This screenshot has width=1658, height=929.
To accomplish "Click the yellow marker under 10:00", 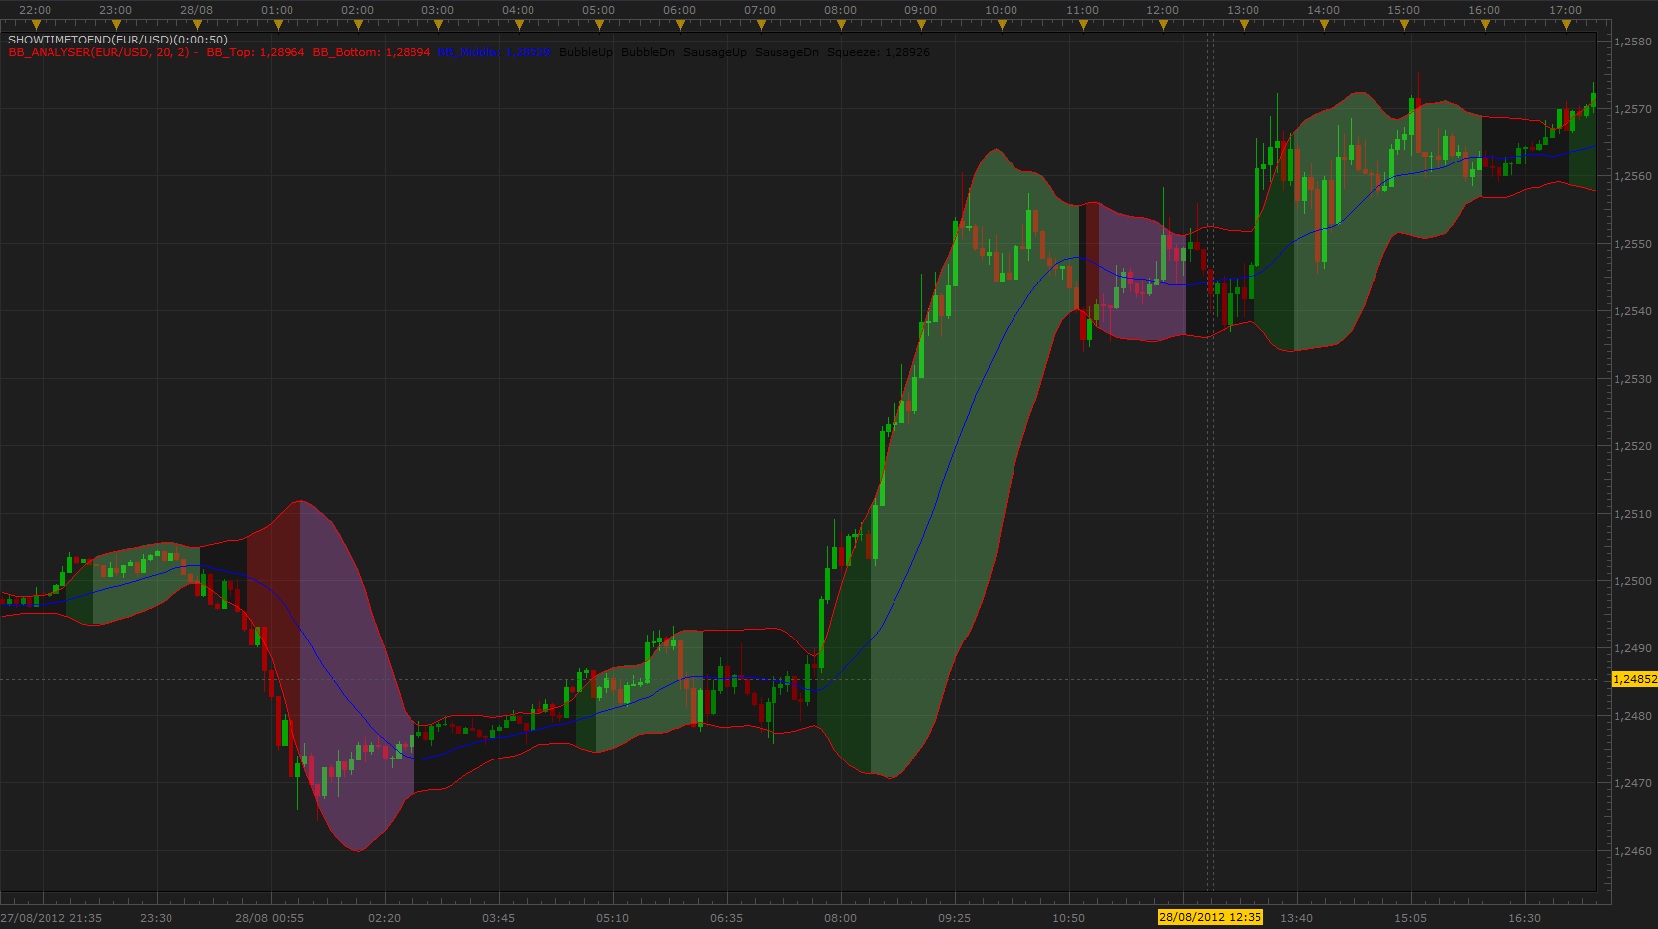I will pos(1001,23).
